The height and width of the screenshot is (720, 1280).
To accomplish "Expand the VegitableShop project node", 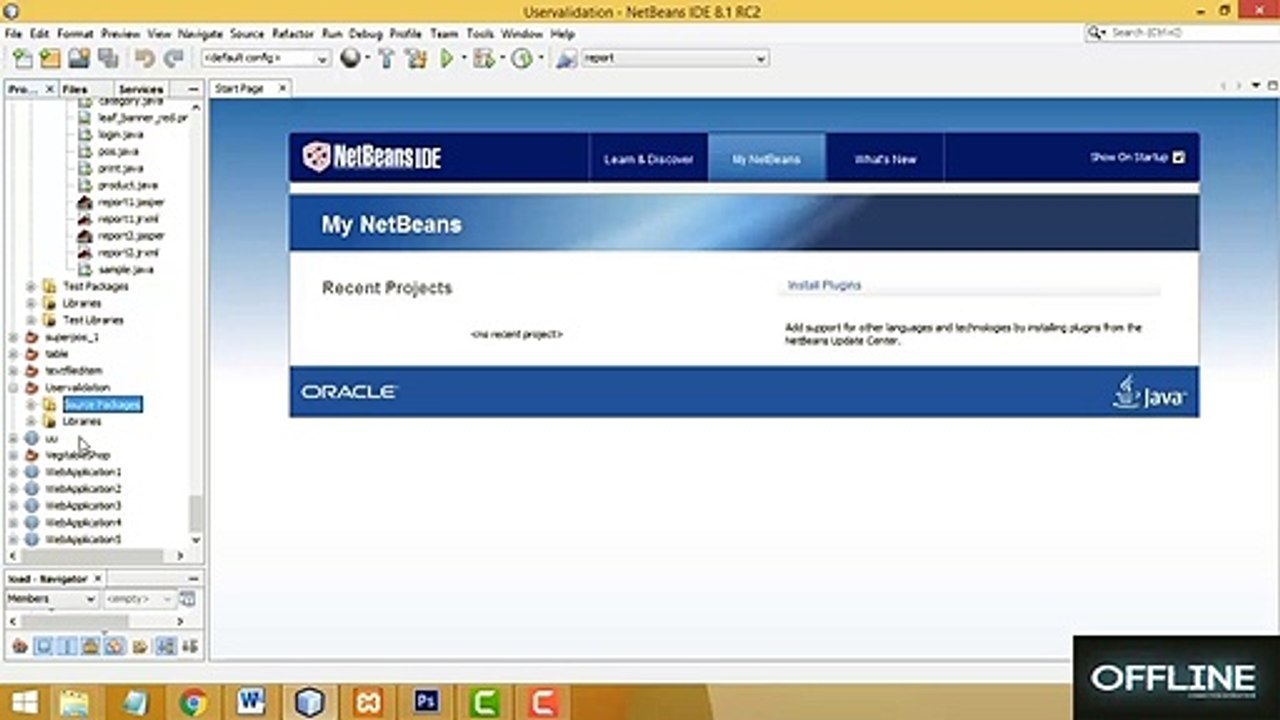I will (x=13, y=455).
